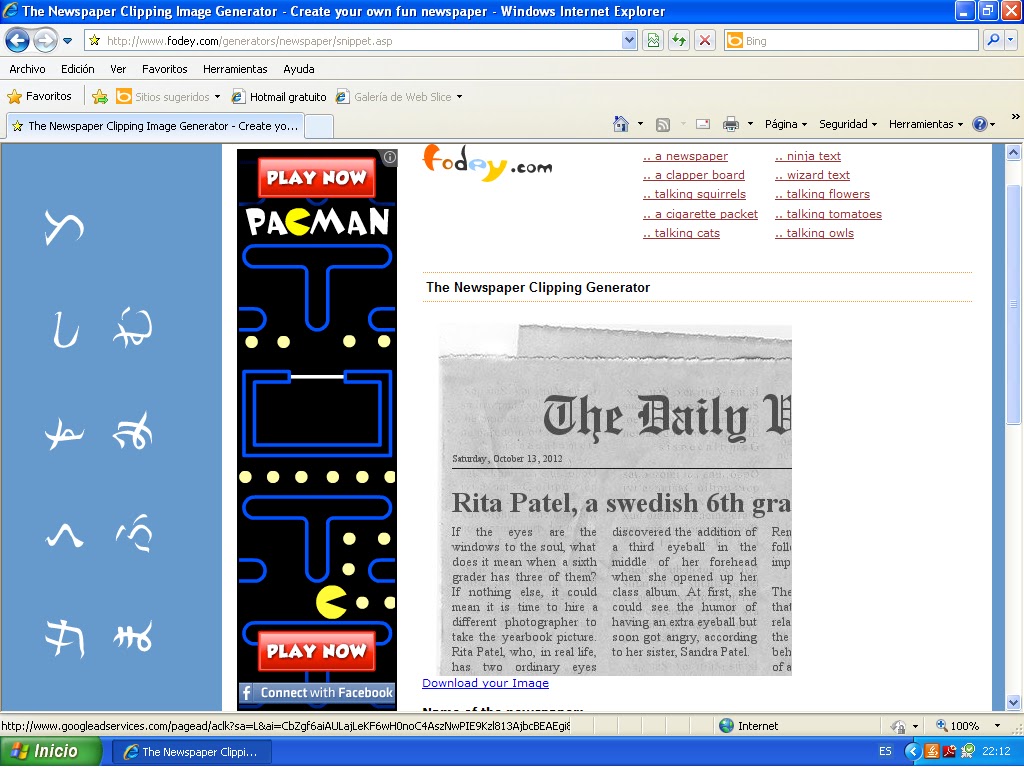The width and height of the screenshot is (1024, 768).
Task: Open the 'ninja text' link
Action: [808, 156]
